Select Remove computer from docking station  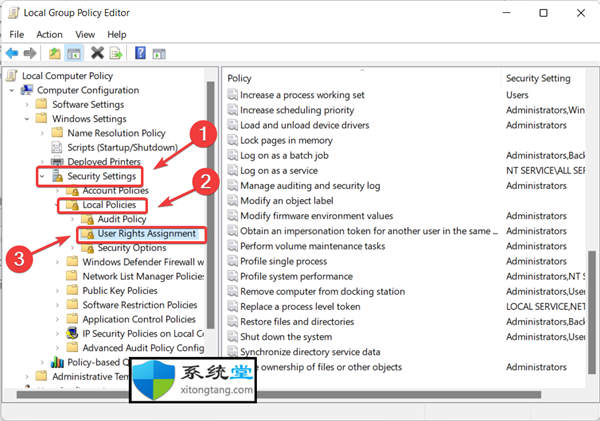coord(323,291)
